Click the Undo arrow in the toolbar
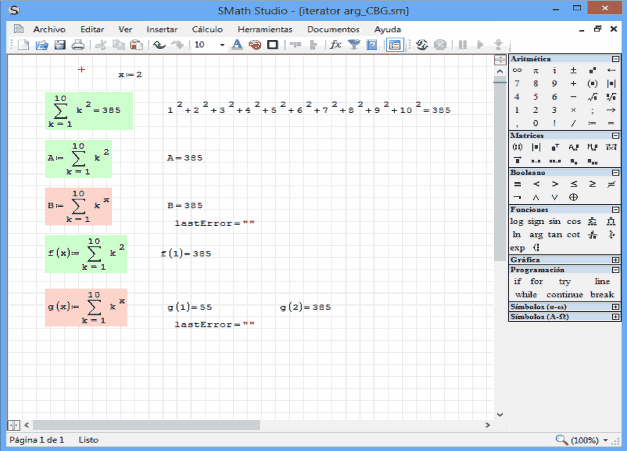 pos(159,45)
